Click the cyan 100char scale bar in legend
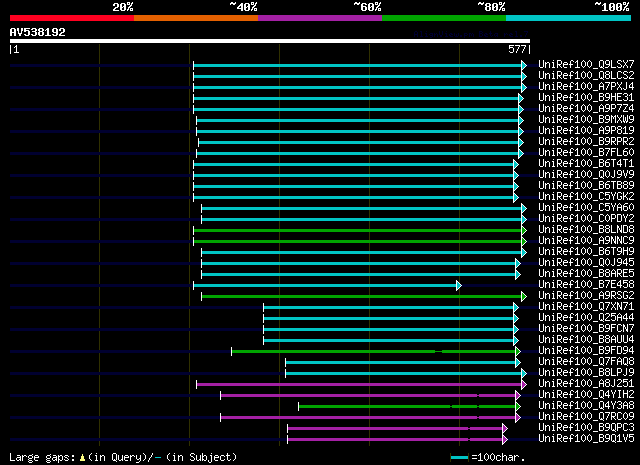The width and height of the screenshot is (640, 465). pyautogui.click(x=460, y=458)
